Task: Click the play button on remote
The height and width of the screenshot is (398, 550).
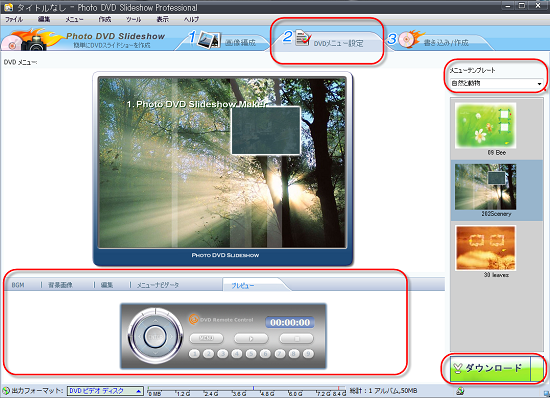Action: pyautogui.click(x=251, y=338)
